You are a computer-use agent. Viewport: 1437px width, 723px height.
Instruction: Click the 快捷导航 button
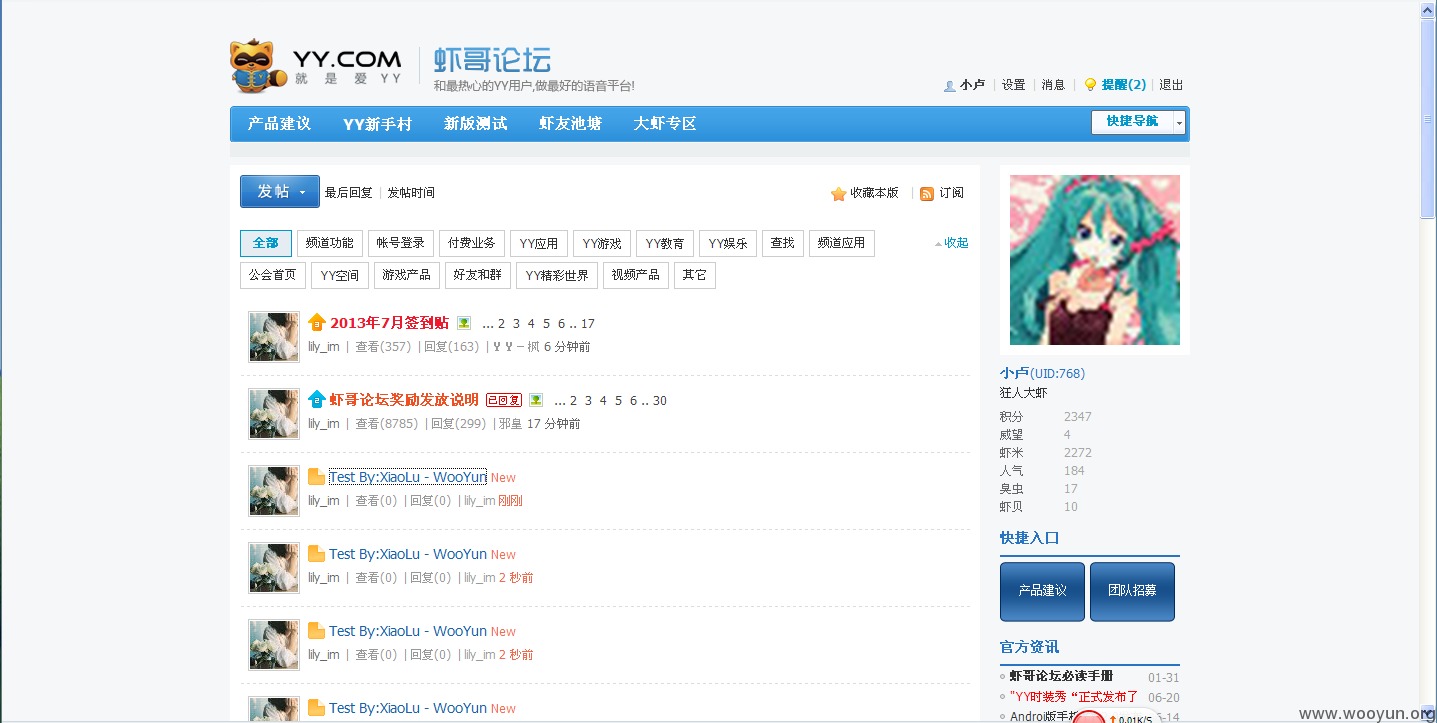1132,122
